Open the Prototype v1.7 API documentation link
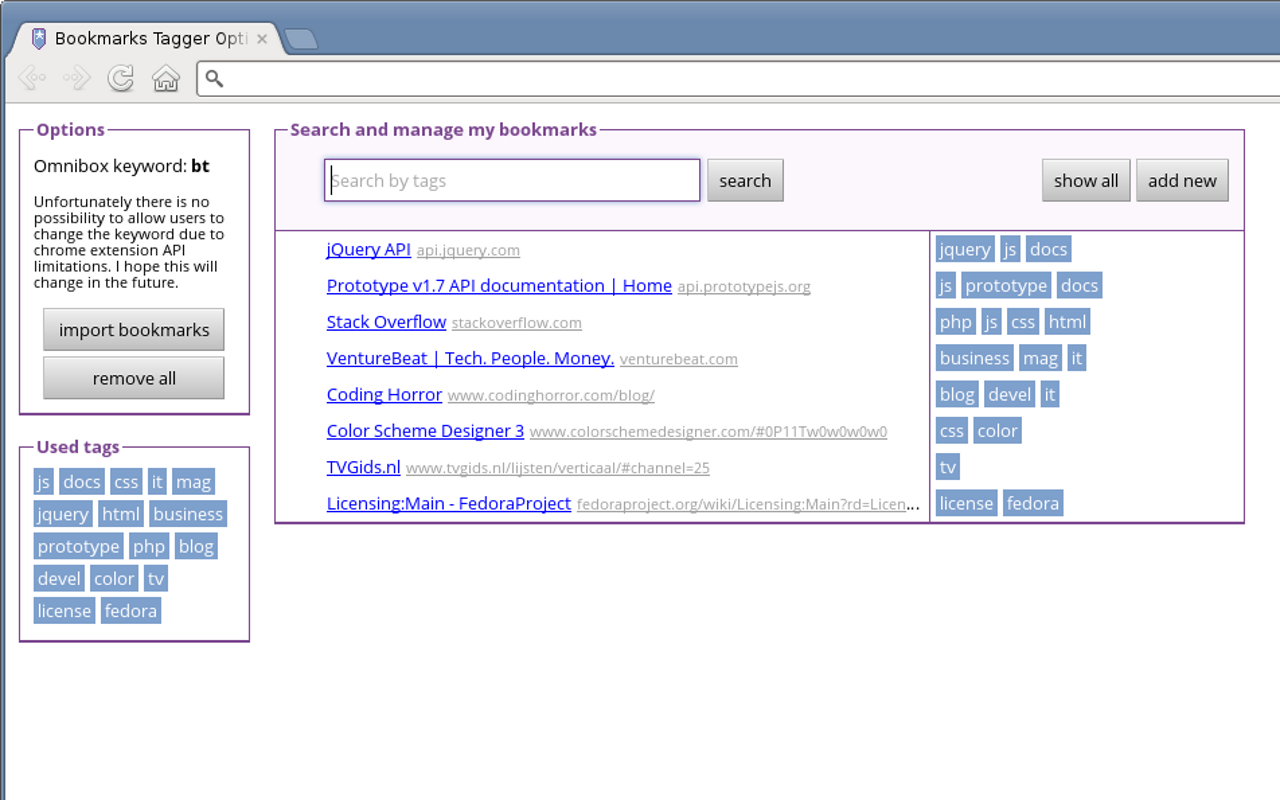Viewport: 1280px width, 800px height. pyautogui.click(x=499, y=286)
